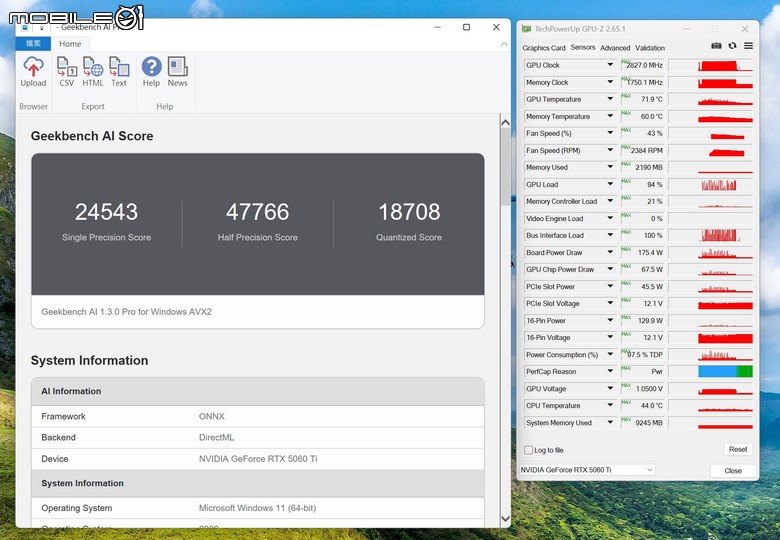Export results as Text
Viewport: 780px width, 540px height.
tap(119, 72)
